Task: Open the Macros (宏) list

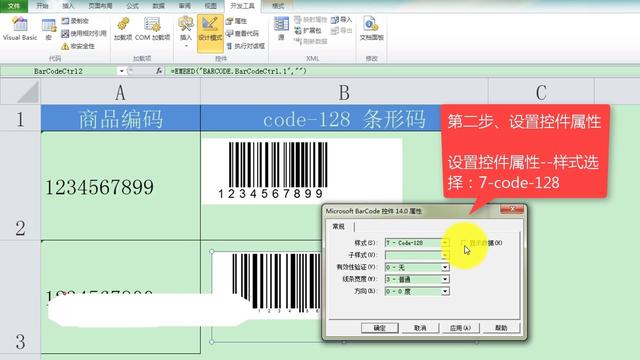Action: coord(49,29)
